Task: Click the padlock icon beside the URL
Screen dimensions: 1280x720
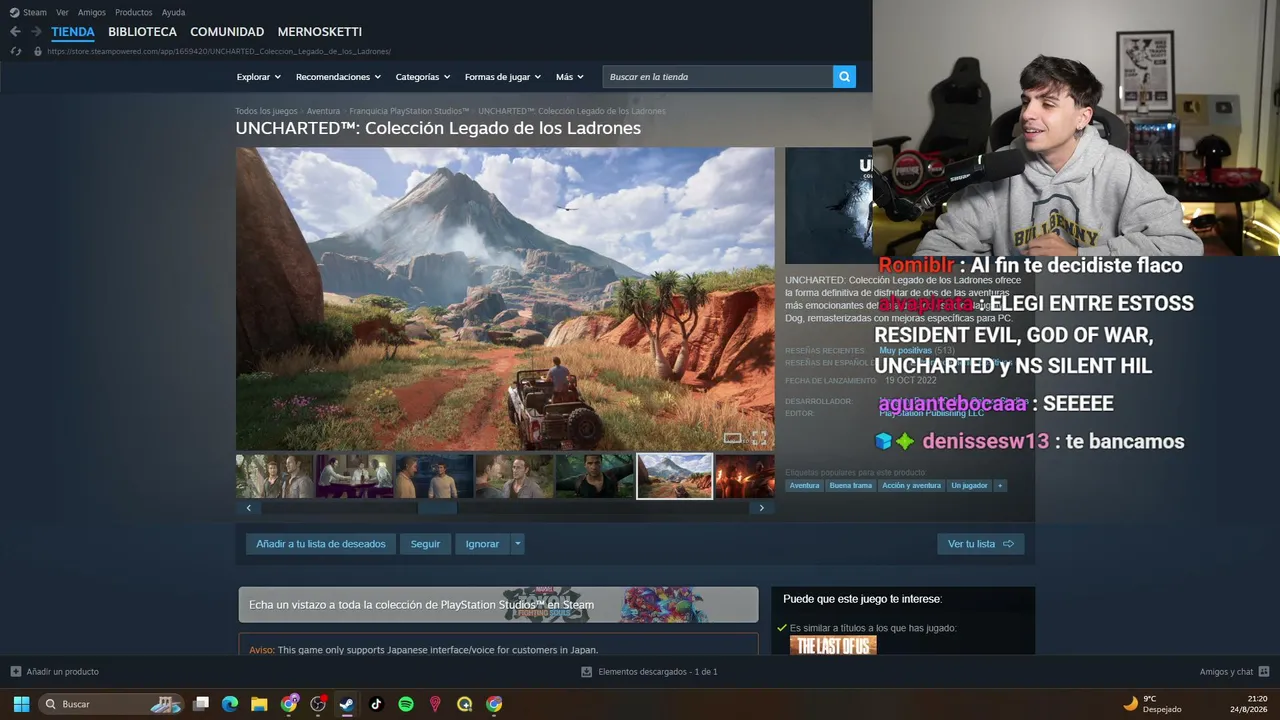Action: pyautogui.click(x=38, y=51)
